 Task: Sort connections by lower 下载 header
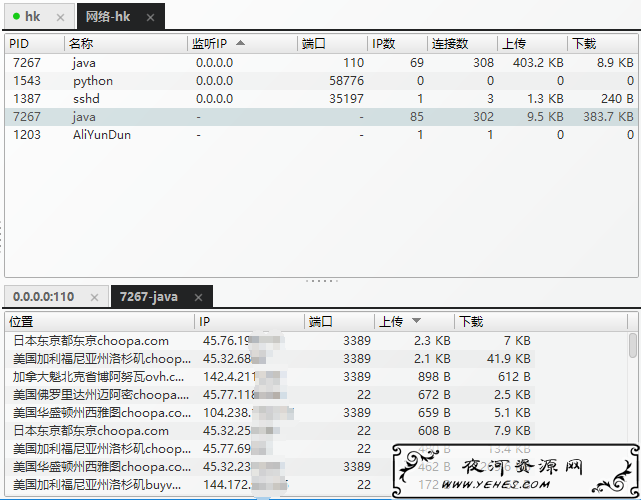[540, 322]
